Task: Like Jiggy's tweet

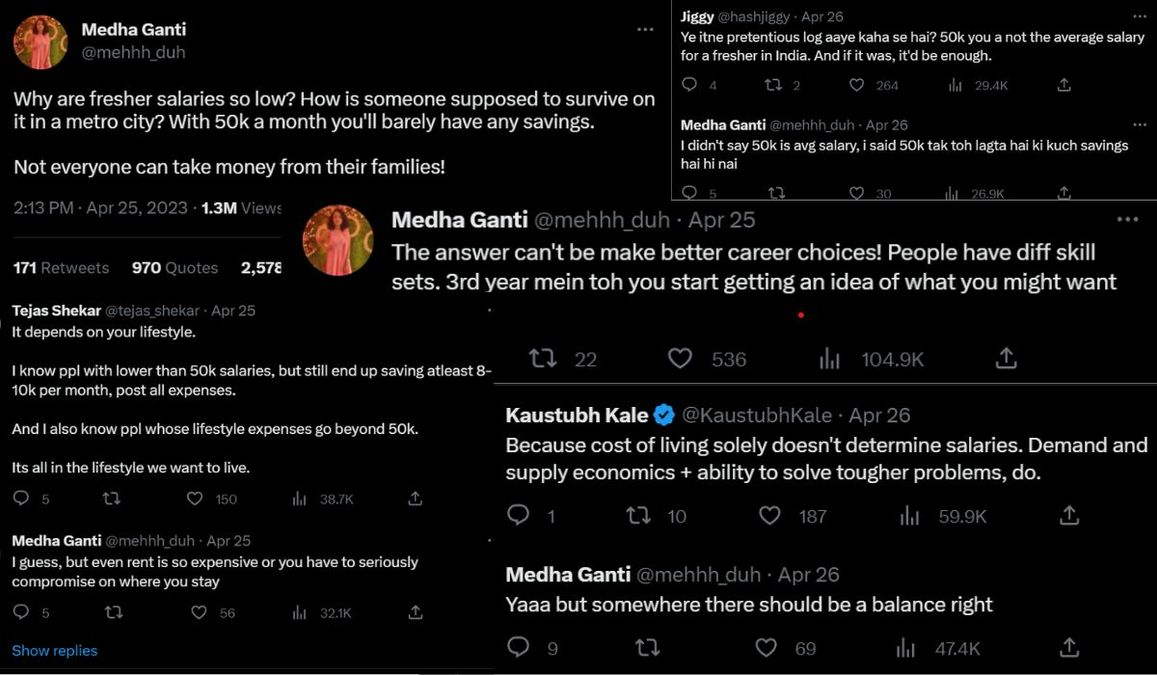Action: point(856,85)
